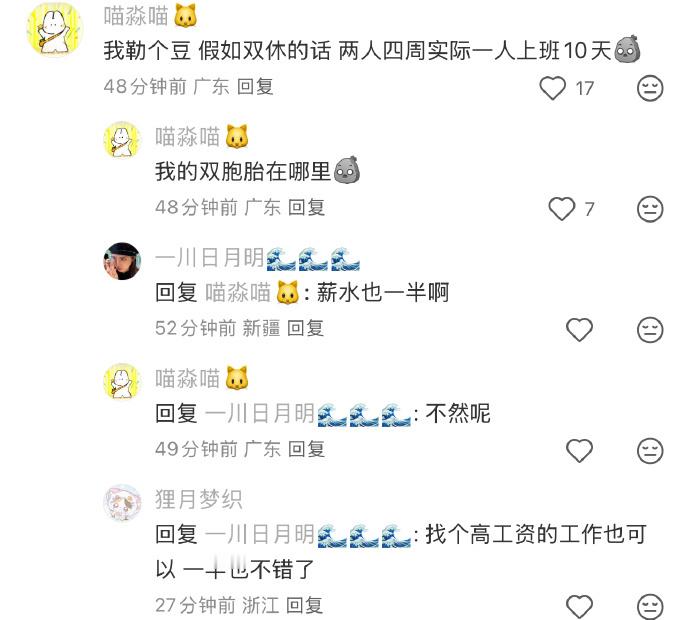This screenshot has height=620, width=690.
Task: Reply to the 49分钟前 广东 comment
Action: point(306,449)
